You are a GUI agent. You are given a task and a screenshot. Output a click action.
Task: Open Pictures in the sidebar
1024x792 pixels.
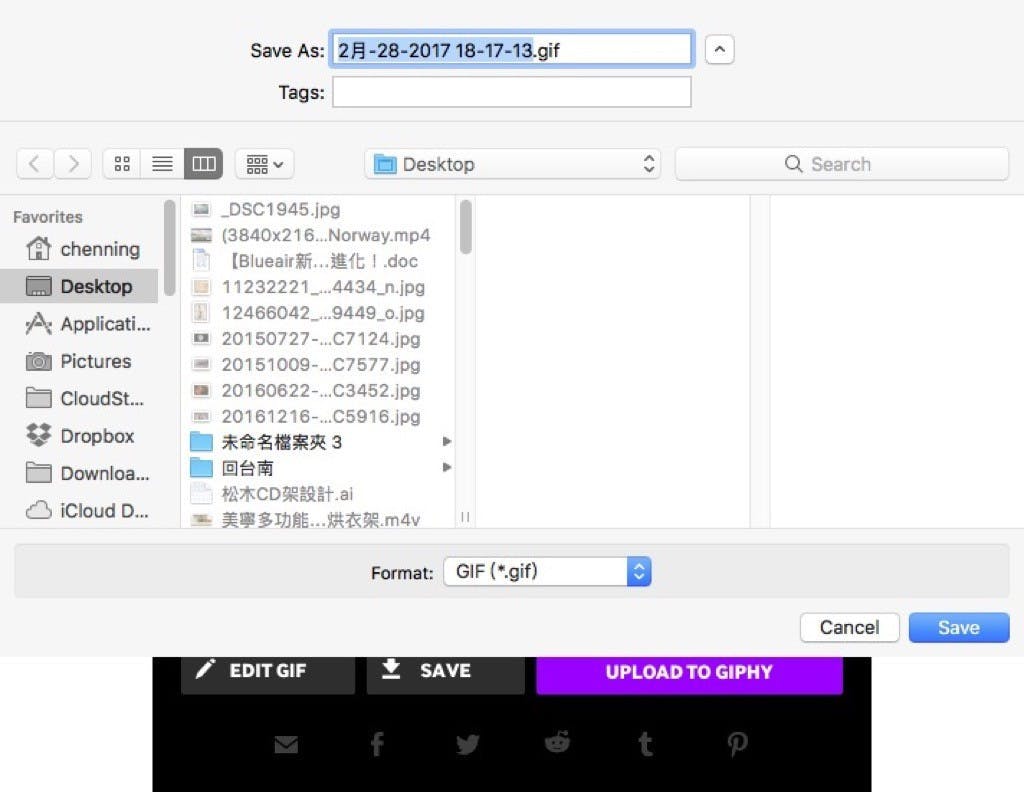coord(78,361)
